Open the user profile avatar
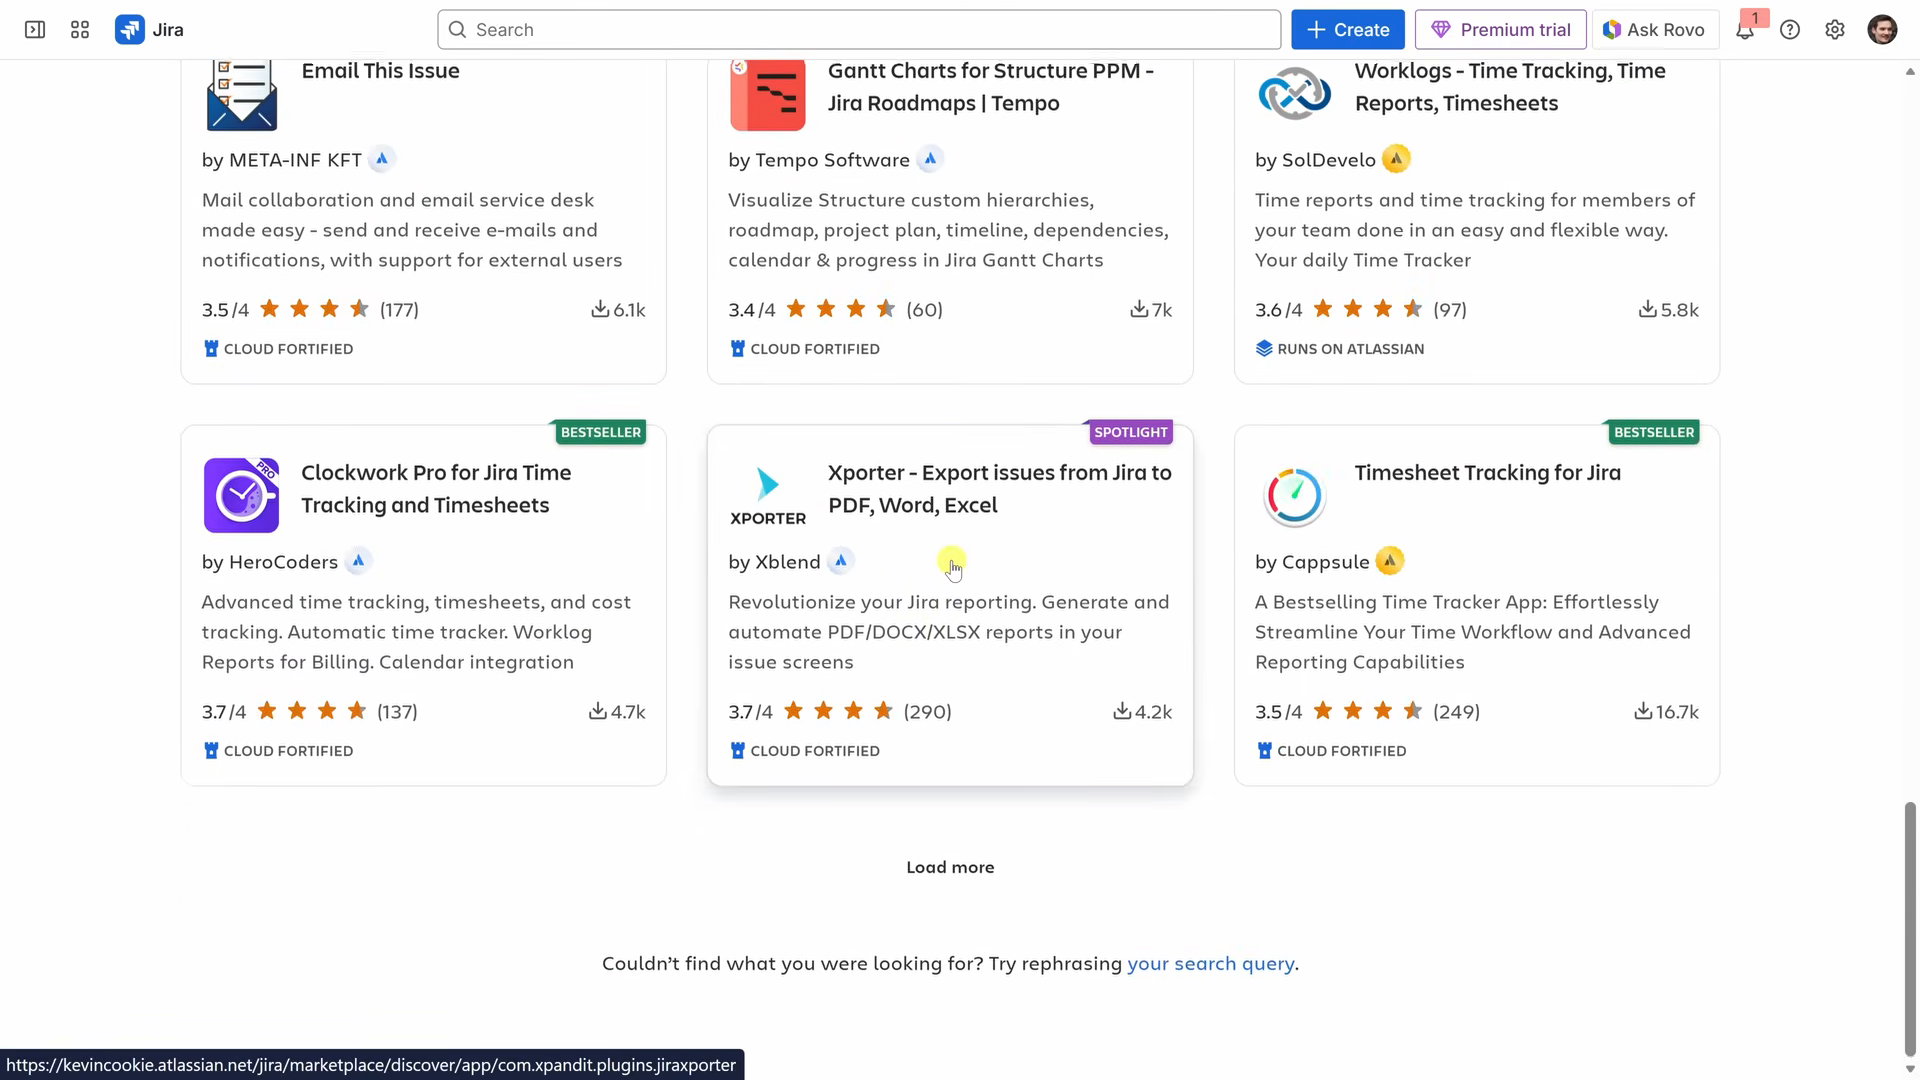Screen dimensions: 1920x1080 pos(1882,30)
